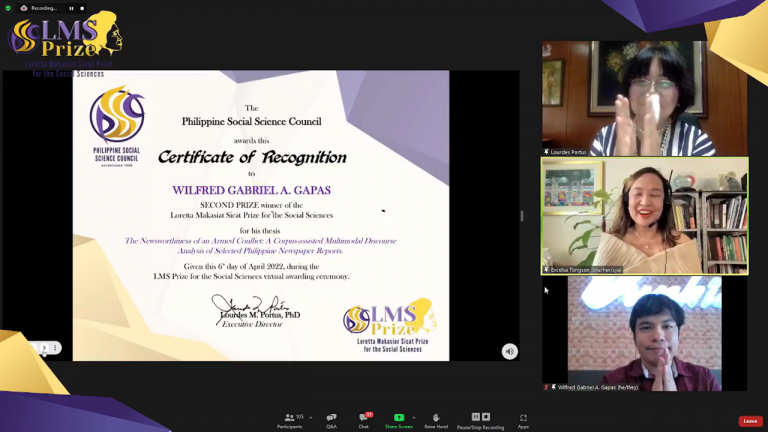
Task: Expand the Participants options arrow
Action: pyautogui.click(x=311, y=418)
